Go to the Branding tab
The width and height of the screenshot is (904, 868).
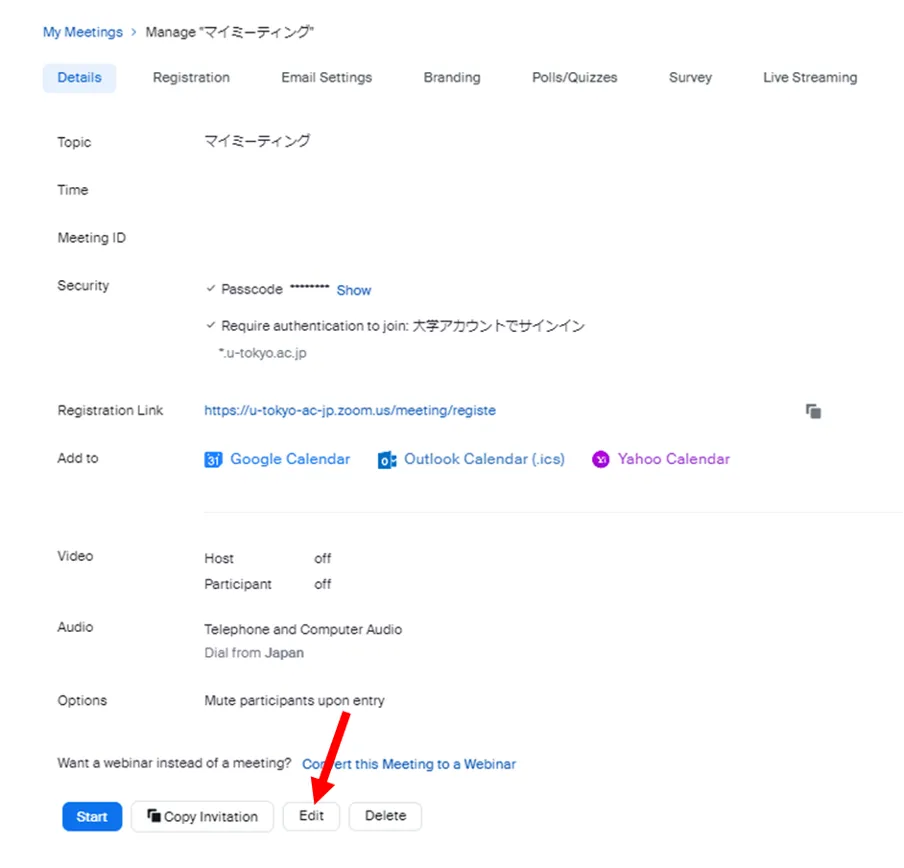click(x=451, y=78)
